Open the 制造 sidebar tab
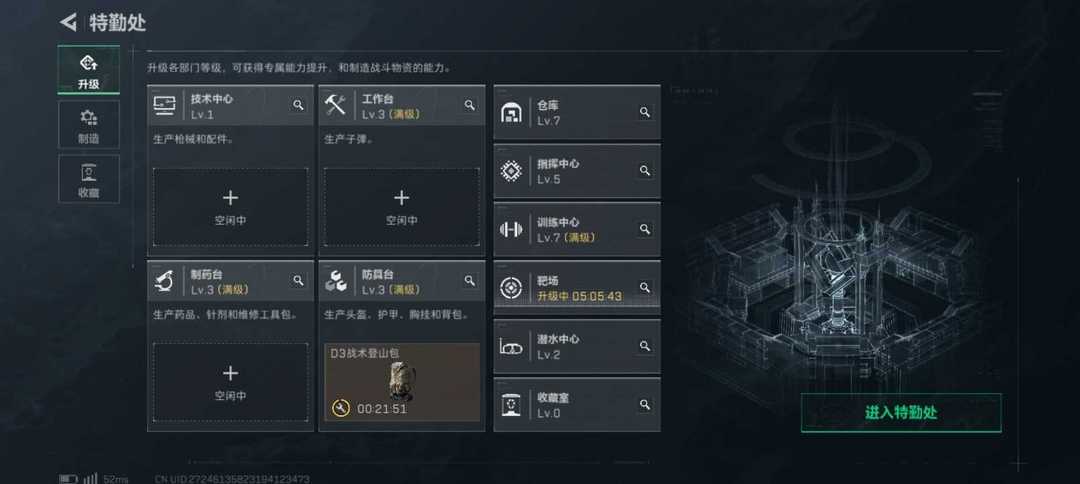1080x484 pixels. pos(88,125)
